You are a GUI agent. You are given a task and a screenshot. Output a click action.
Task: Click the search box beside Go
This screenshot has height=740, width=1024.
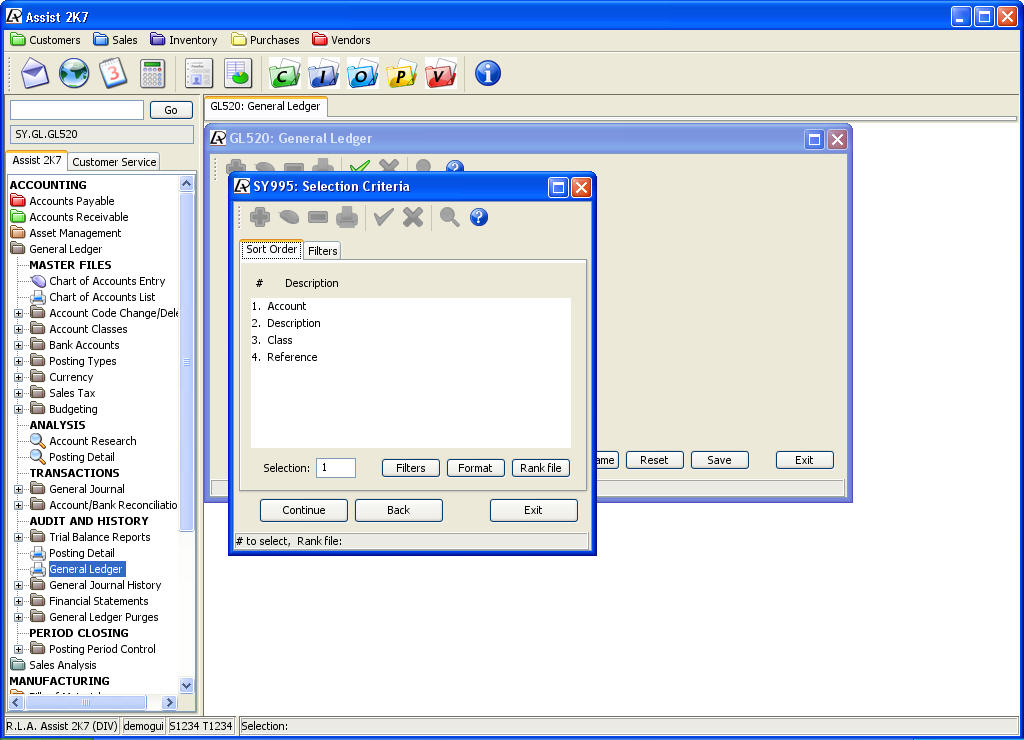[x=77, y=110]
